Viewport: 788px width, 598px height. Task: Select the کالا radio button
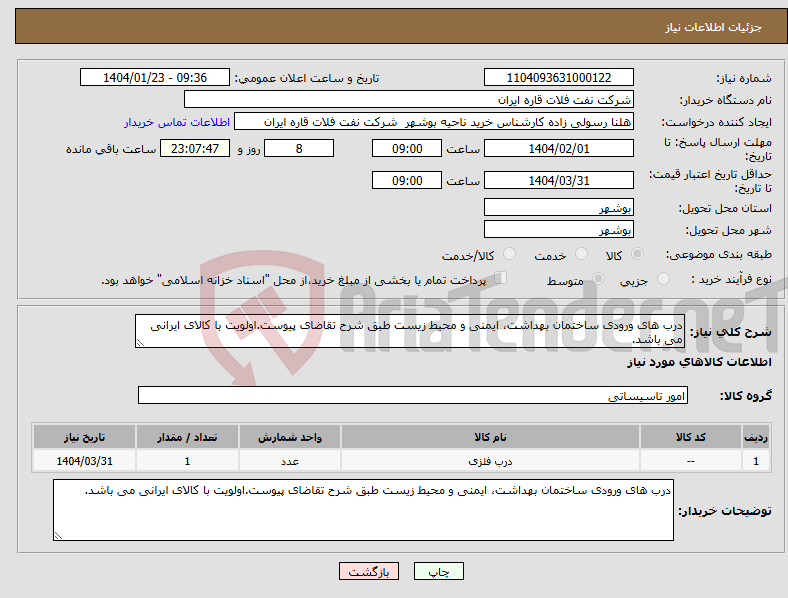click(637, 254)
